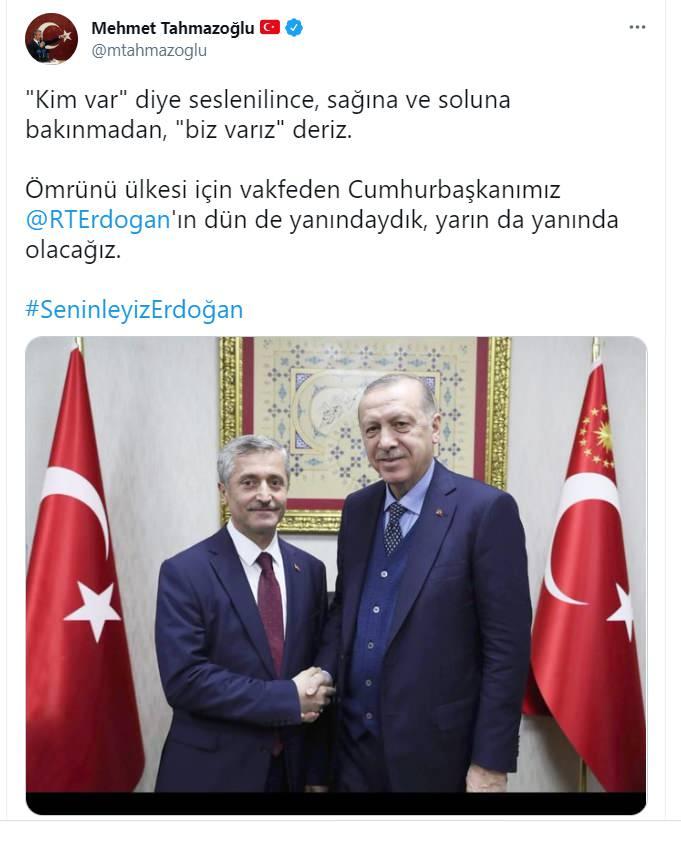Click the black bar beneath the photo
681x841 pixels.
[x=336, y=803]
